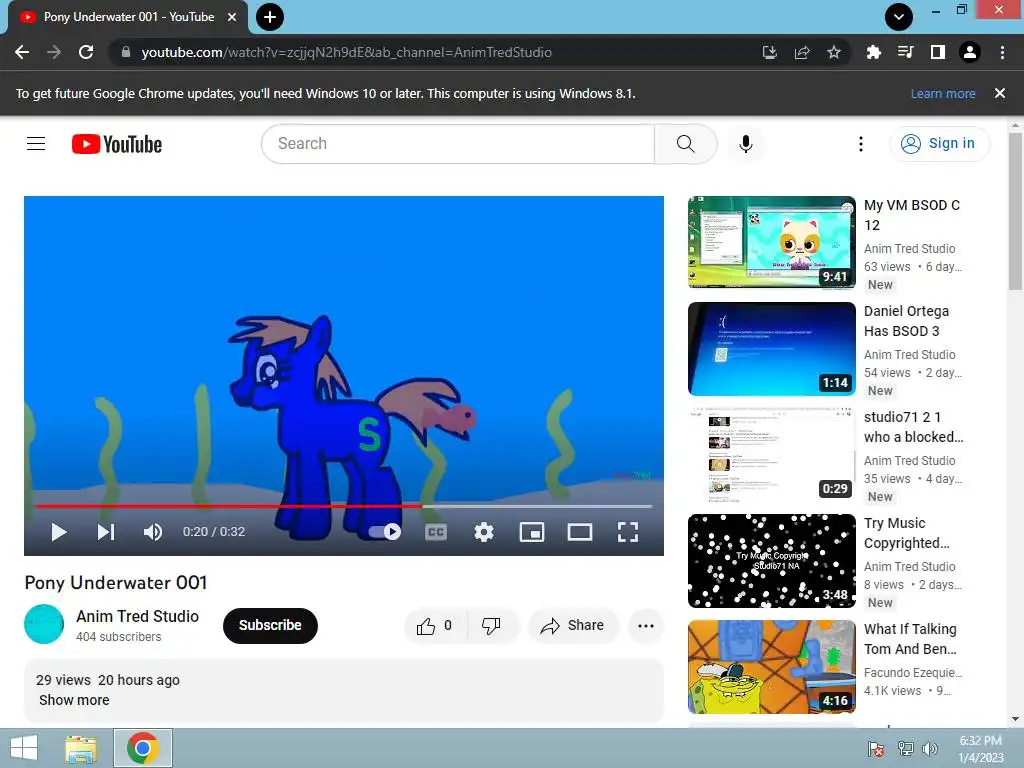Play the Pony Underwater video
The image size is (1024, 768).
[59, 532]
